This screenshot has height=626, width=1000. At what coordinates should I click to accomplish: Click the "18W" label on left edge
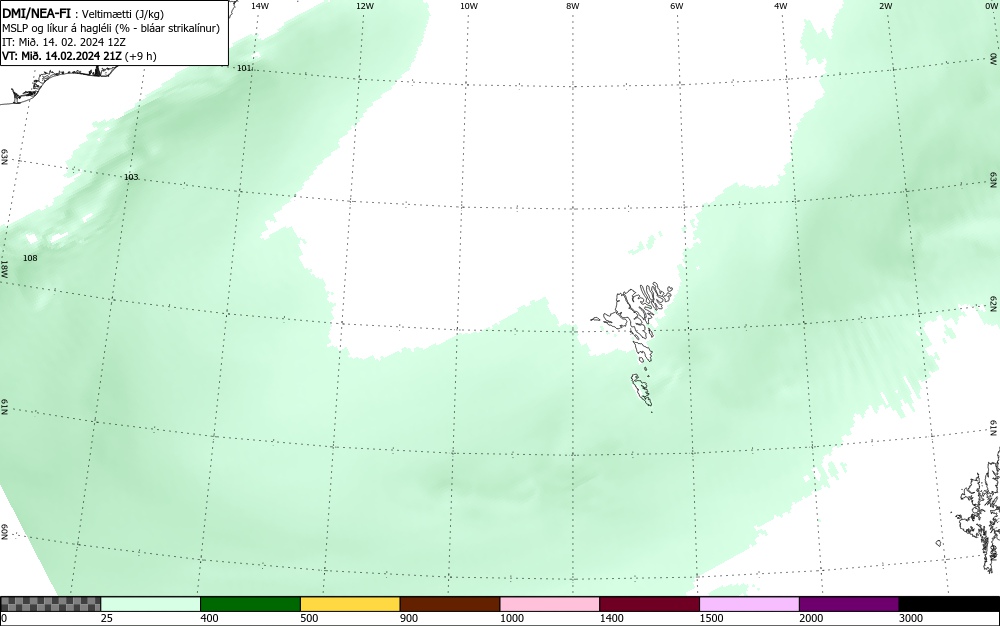coord(4,268)
